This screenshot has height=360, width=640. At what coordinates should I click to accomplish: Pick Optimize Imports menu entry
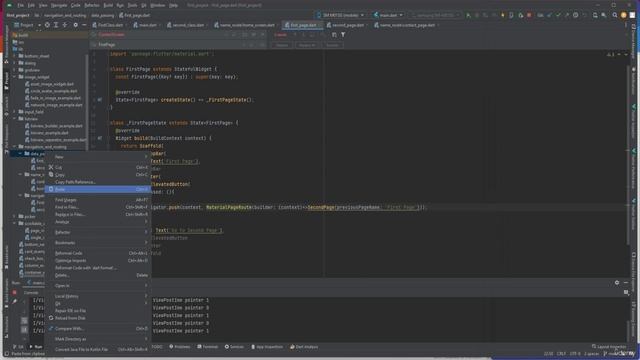pyautogui.click(x=98, y=260)
